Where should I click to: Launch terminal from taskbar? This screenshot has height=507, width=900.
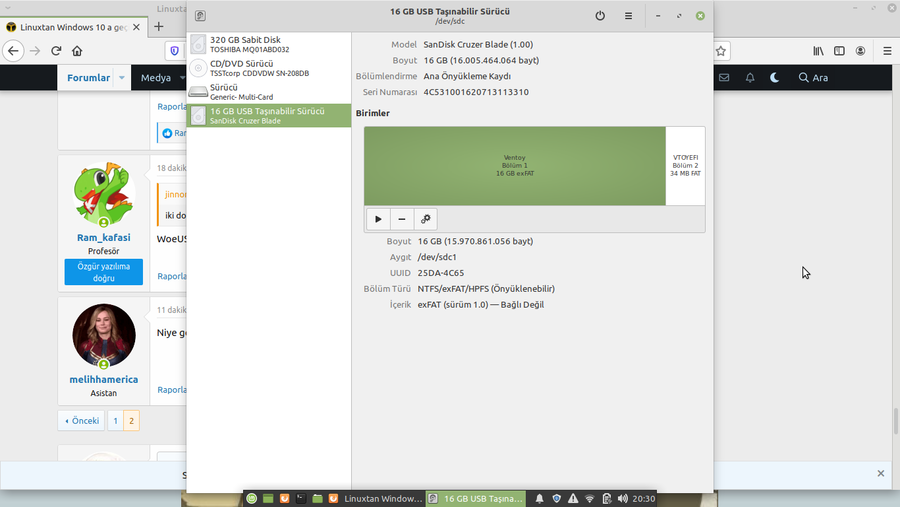(x=301, y=498)
